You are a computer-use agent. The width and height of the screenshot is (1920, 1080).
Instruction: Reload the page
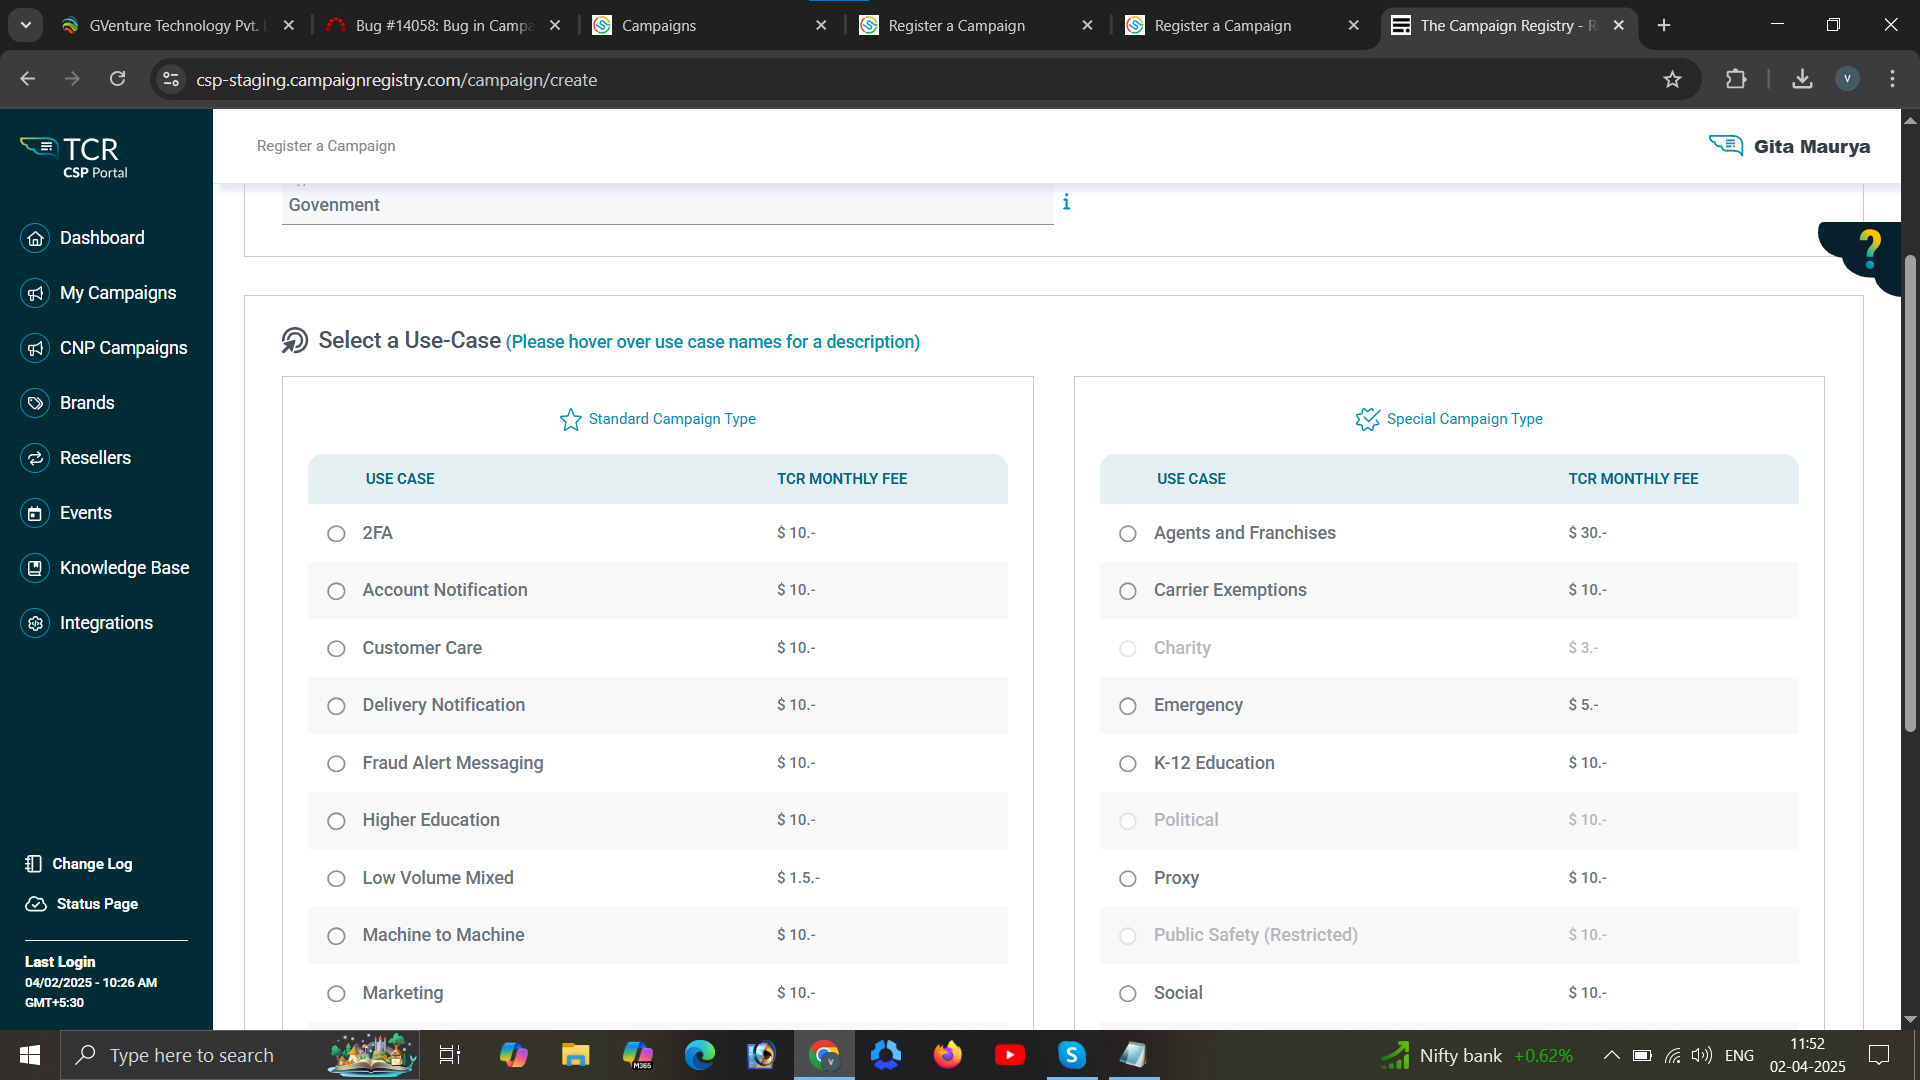[117, 79]
